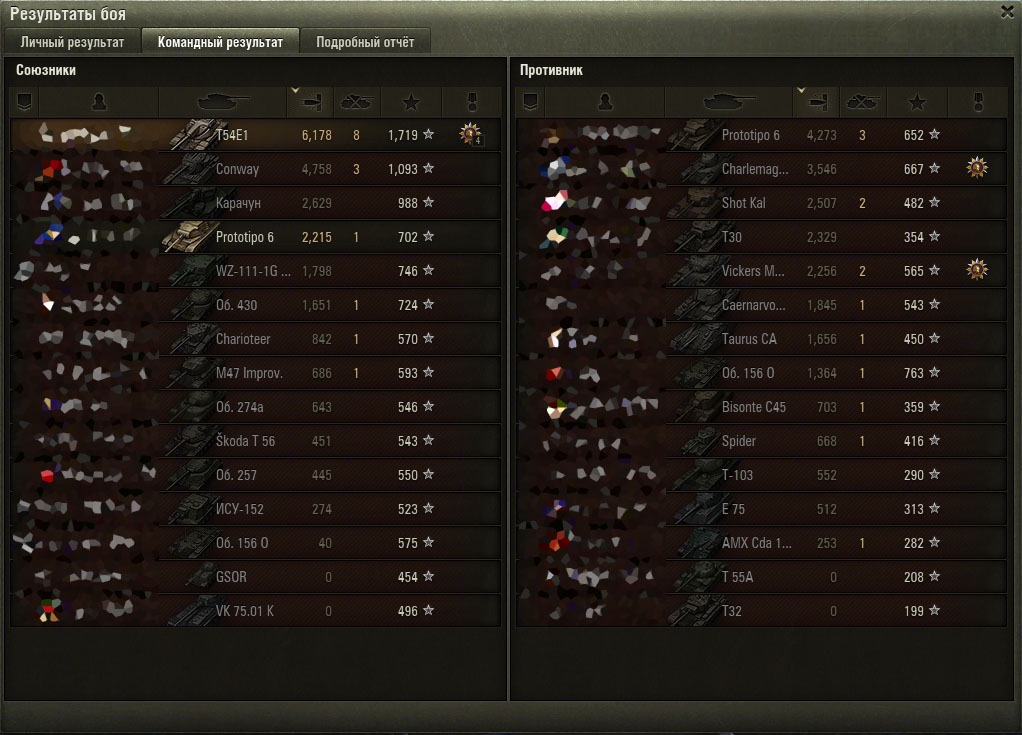Sort enemy team by tank vehicle icon
Image resolution: width=1022 pixels, height=735 pixels.
pyautogui.click(x=729, y=102)
